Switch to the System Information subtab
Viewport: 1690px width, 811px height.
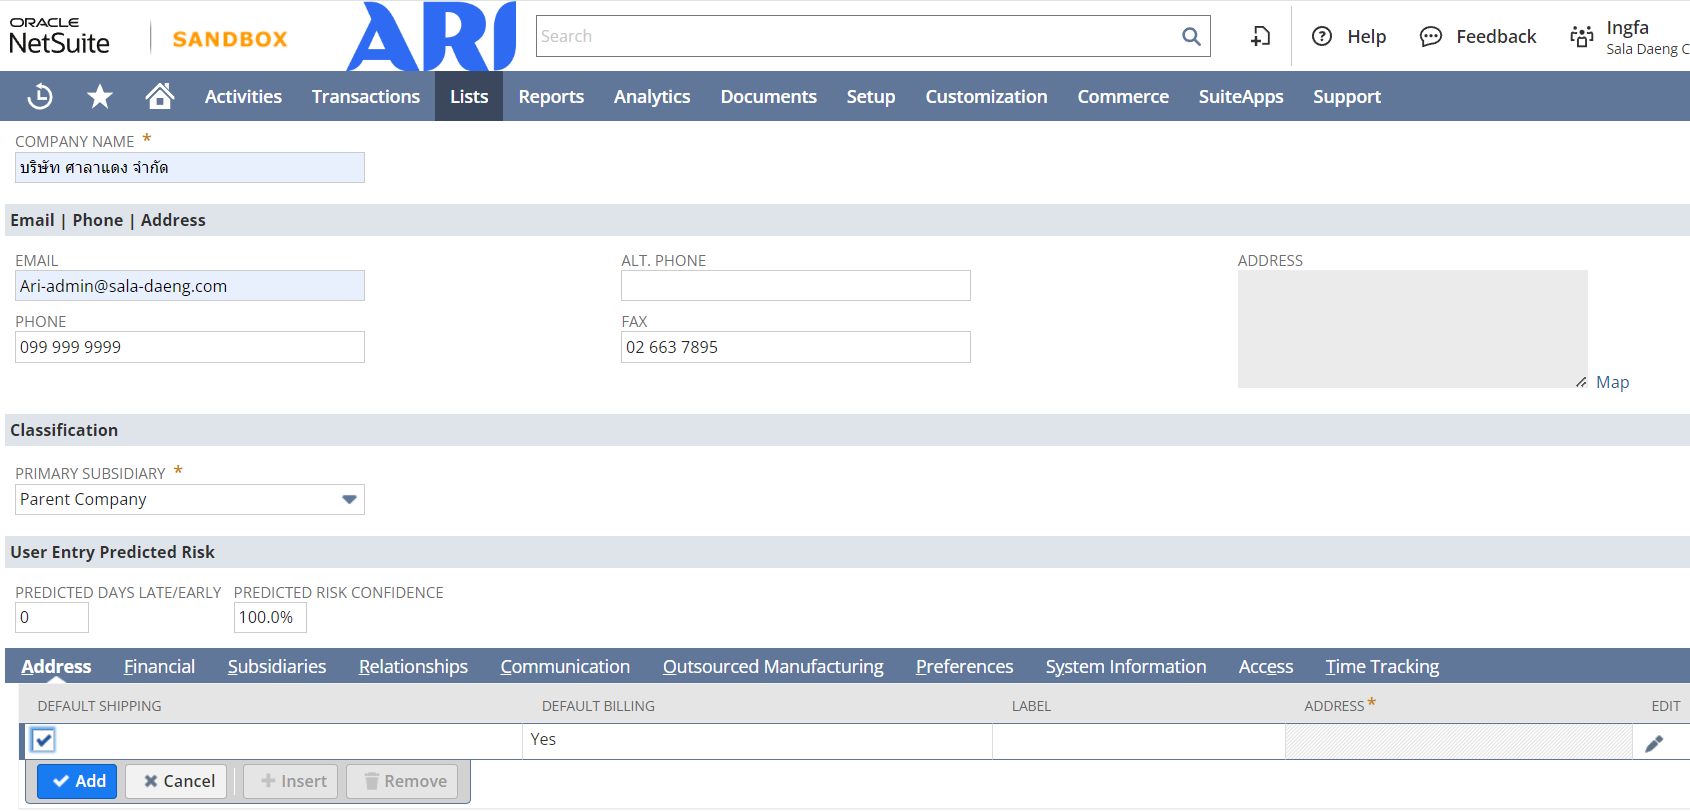(x=1126, y=666)
